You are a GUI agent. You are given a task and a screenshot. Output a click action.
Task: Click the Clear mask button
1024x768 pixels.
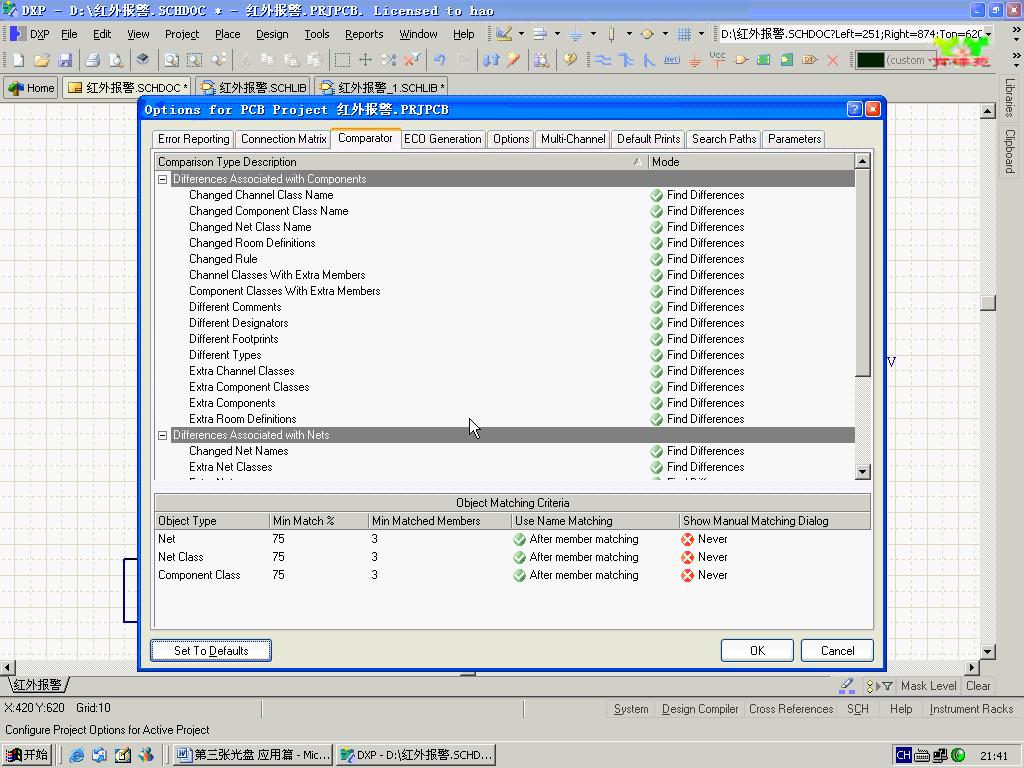(978, 686)
